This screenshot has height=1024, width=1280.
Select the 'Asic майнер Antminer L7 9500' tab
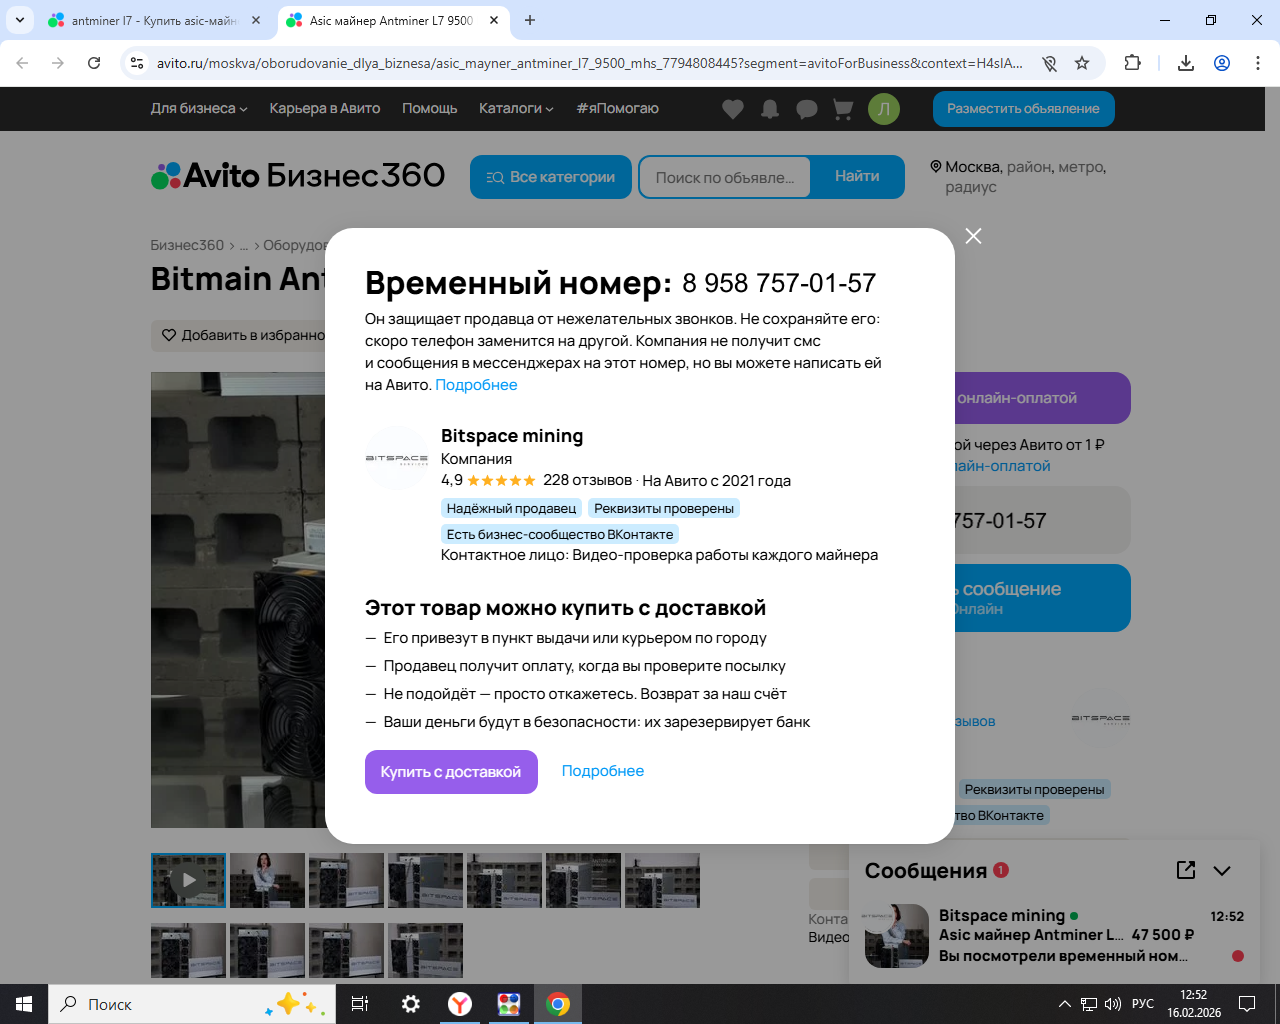tap(391, 20)
